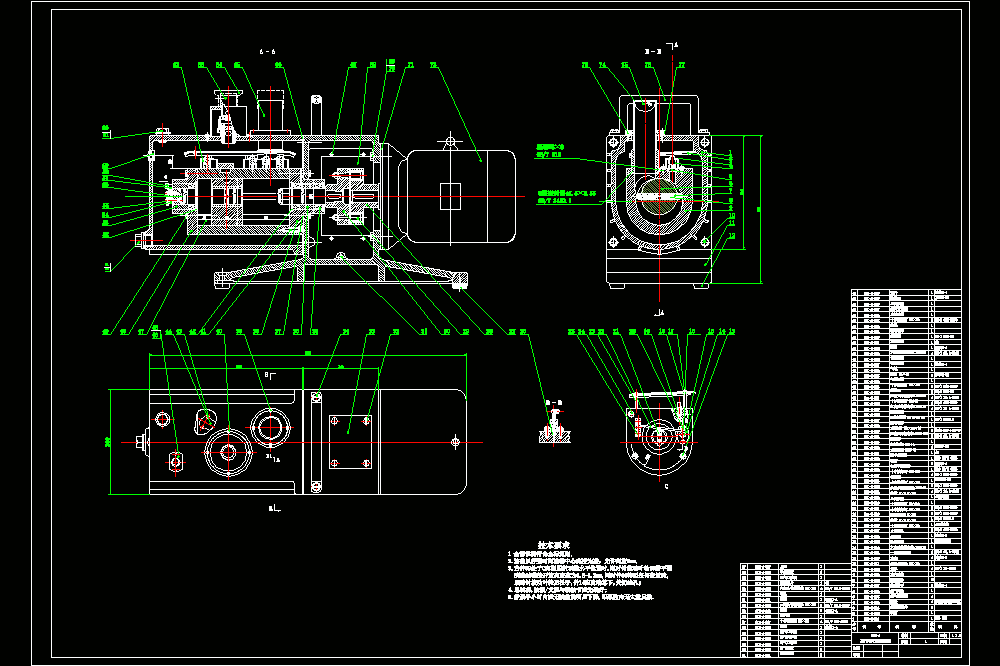Click the shaft coupling between pump and motor
The height and width of the screenshot is (666, 1000).
coord(348,196)
